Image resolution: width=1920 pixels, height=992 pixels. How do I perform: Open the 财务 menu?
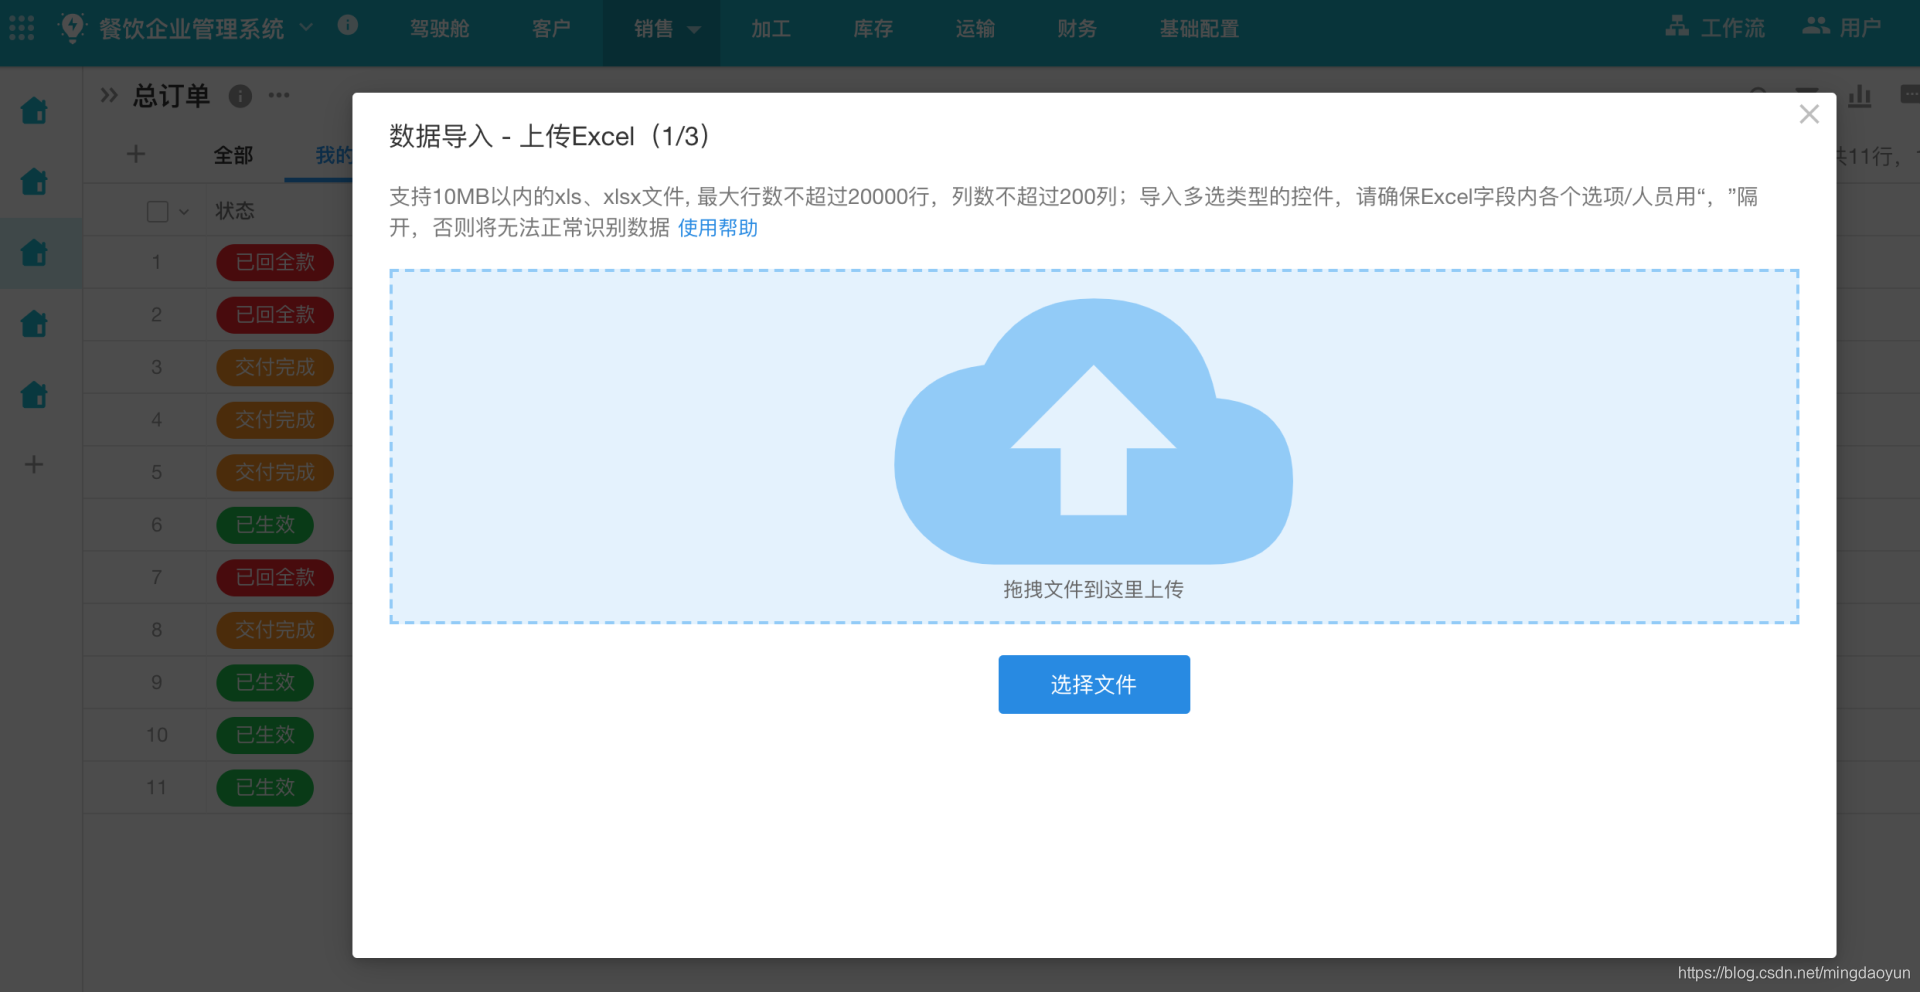[1077, 29]
